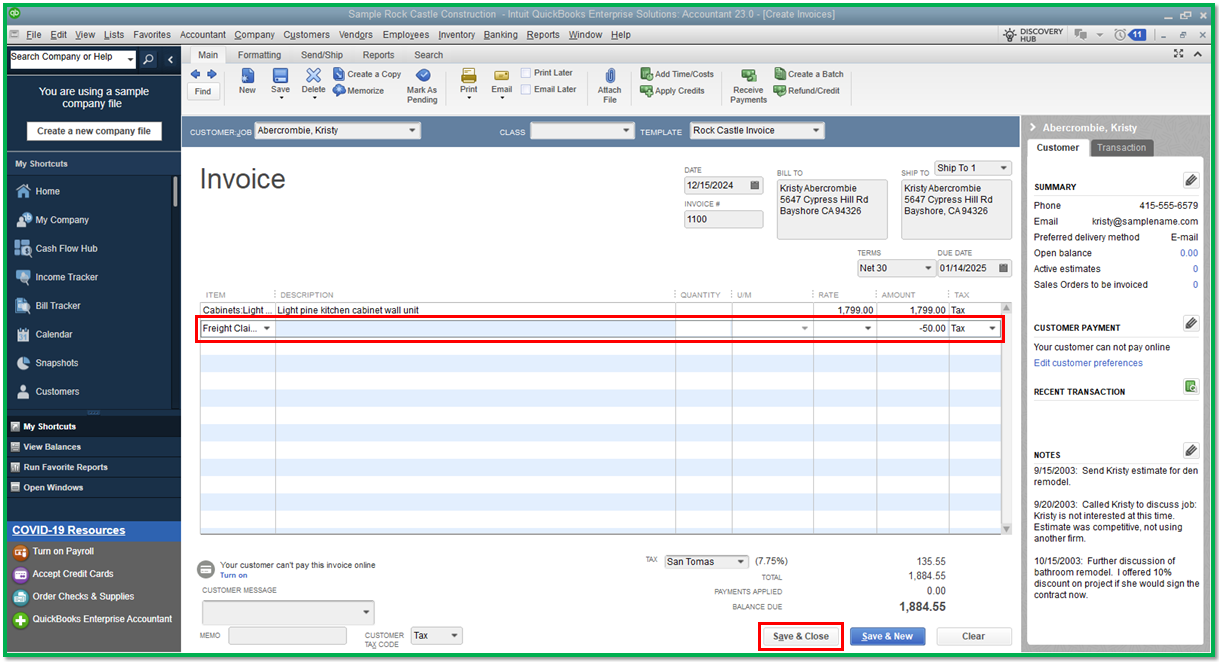Click into the Invoice # field
The width and height of the screenshot is (1219, 662).
(x=723, y=219)
